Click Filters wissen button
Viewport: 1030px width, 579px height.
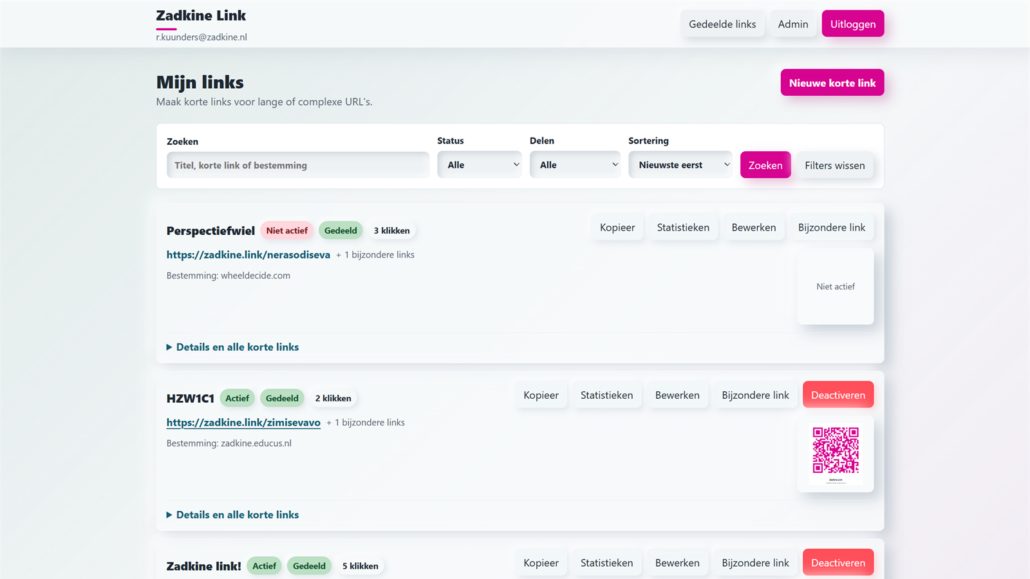click(x=835, y=165)
